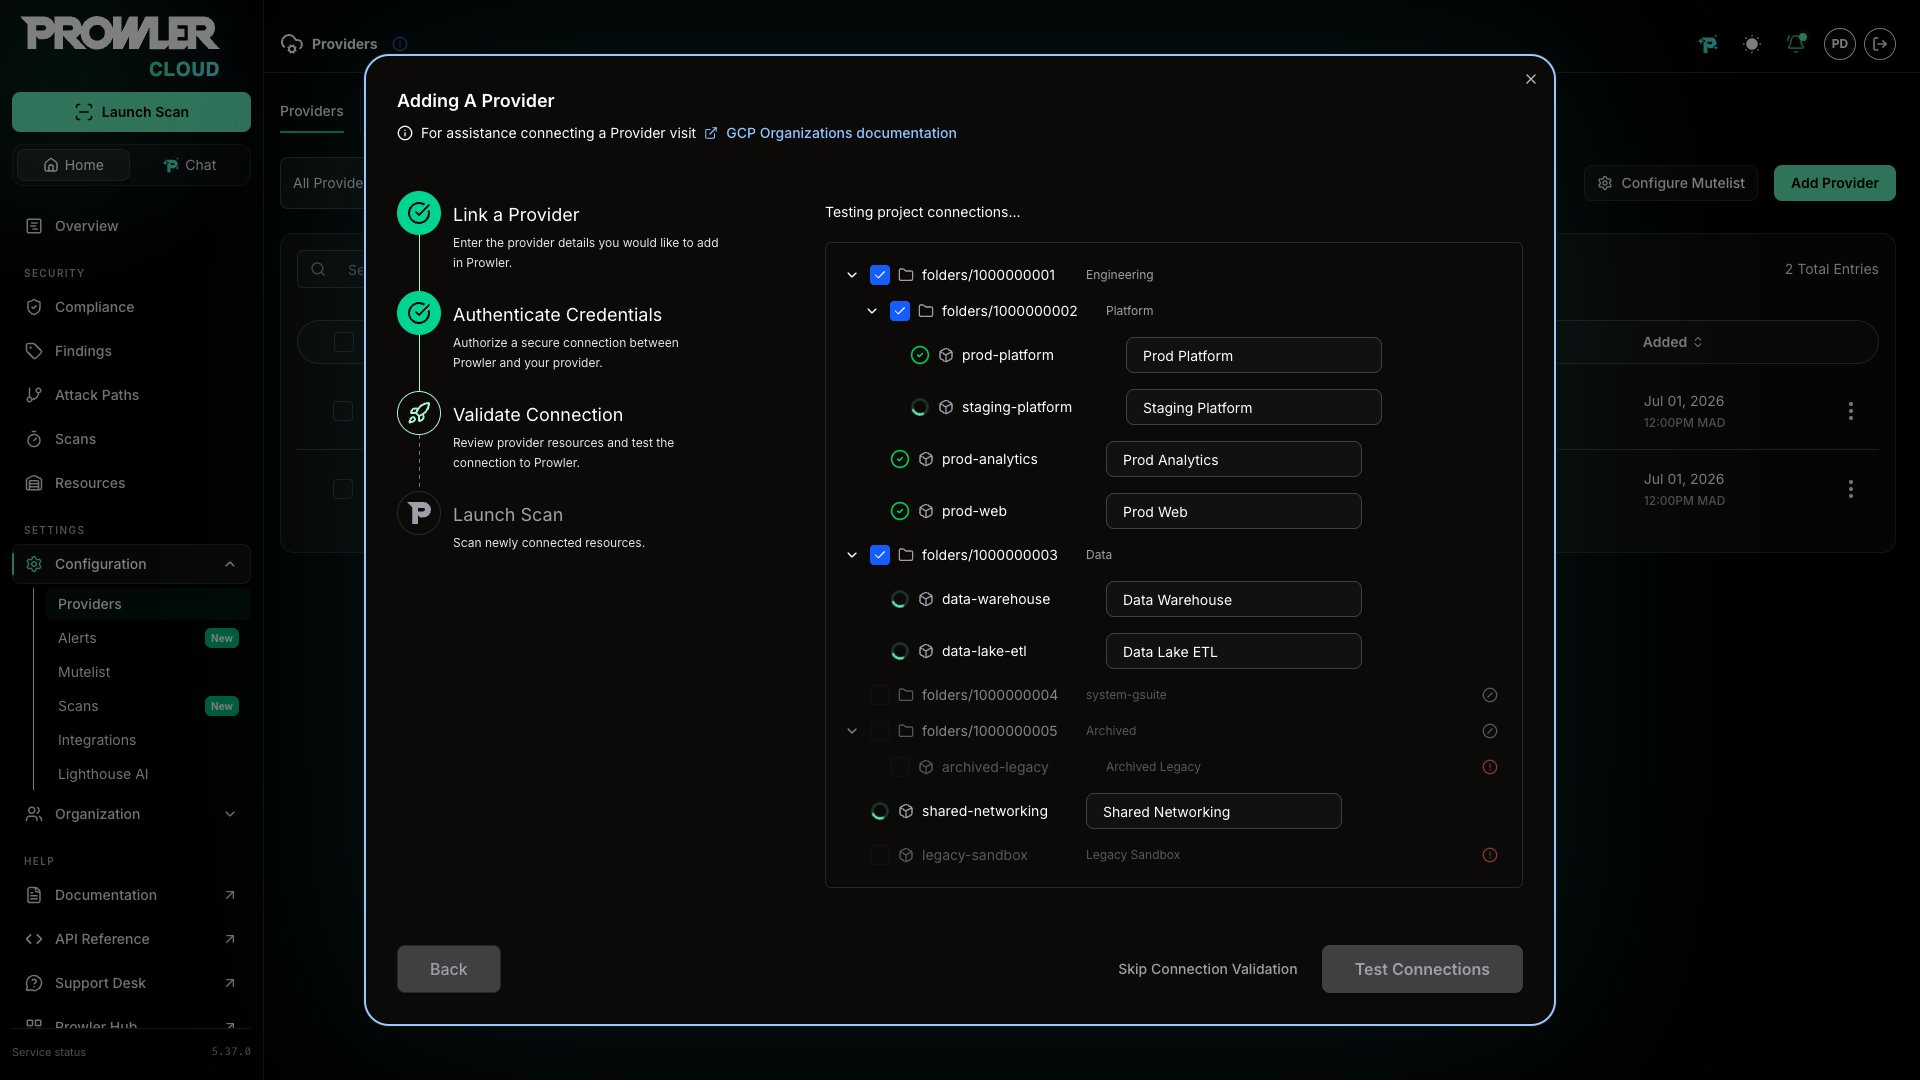This screenshot has width=1920, height=1080.
Task: Open notifications bell icon
Action: pos(1796,44)
